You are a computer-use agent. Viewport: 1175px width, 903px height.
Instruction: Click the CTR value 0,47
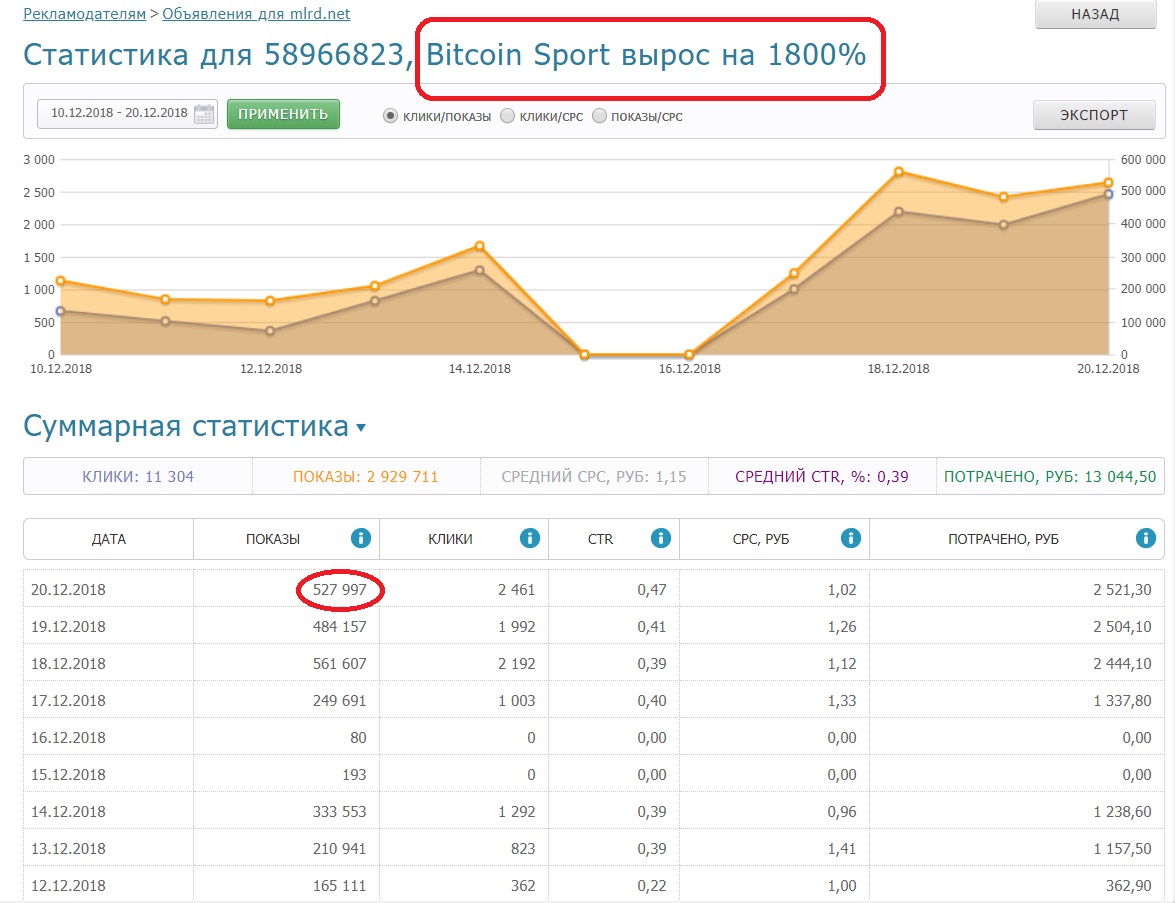[x=652, y=590]
